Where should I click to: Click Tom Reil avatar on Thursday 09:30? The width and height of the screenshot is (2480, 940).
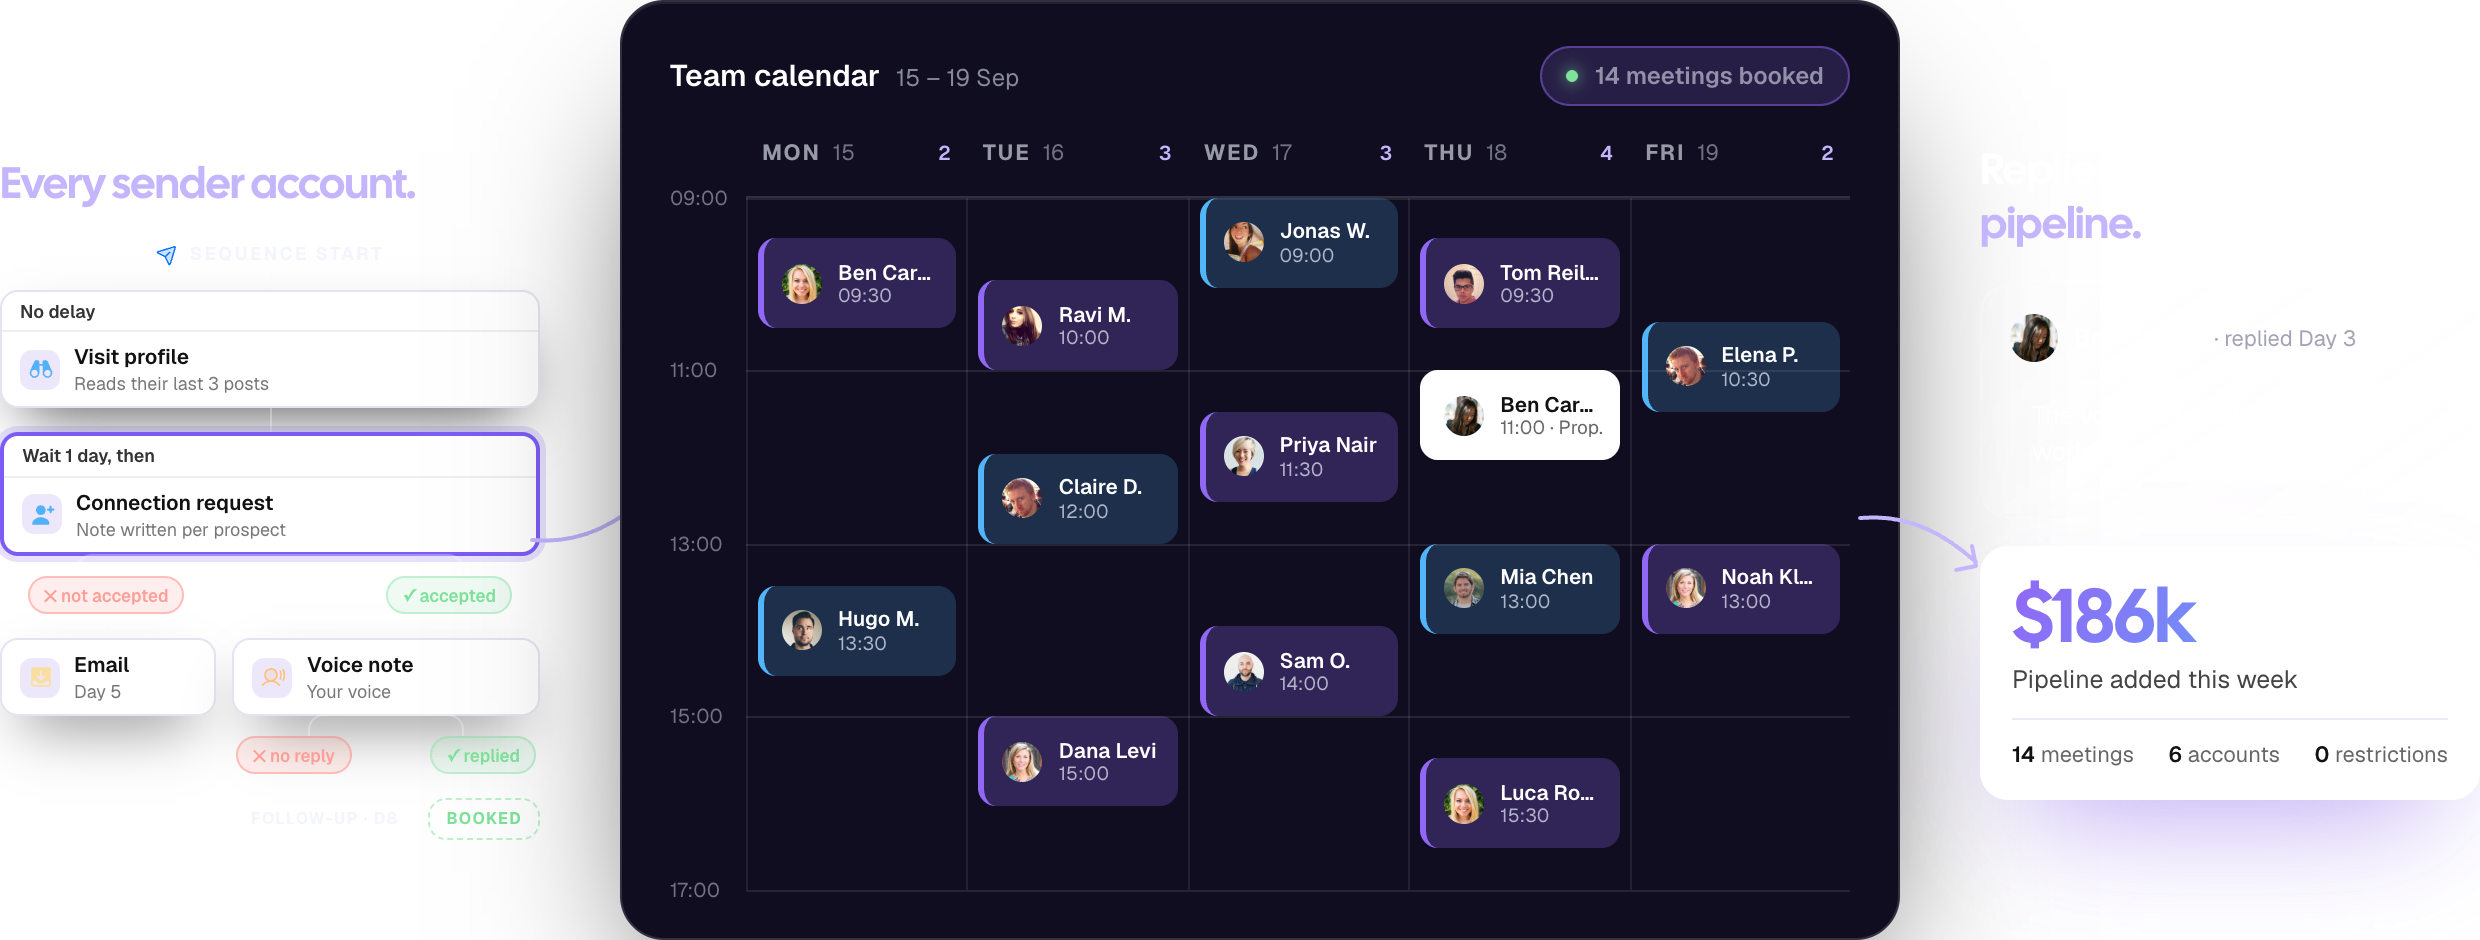pyautogui.click(x=1464, y=284)
